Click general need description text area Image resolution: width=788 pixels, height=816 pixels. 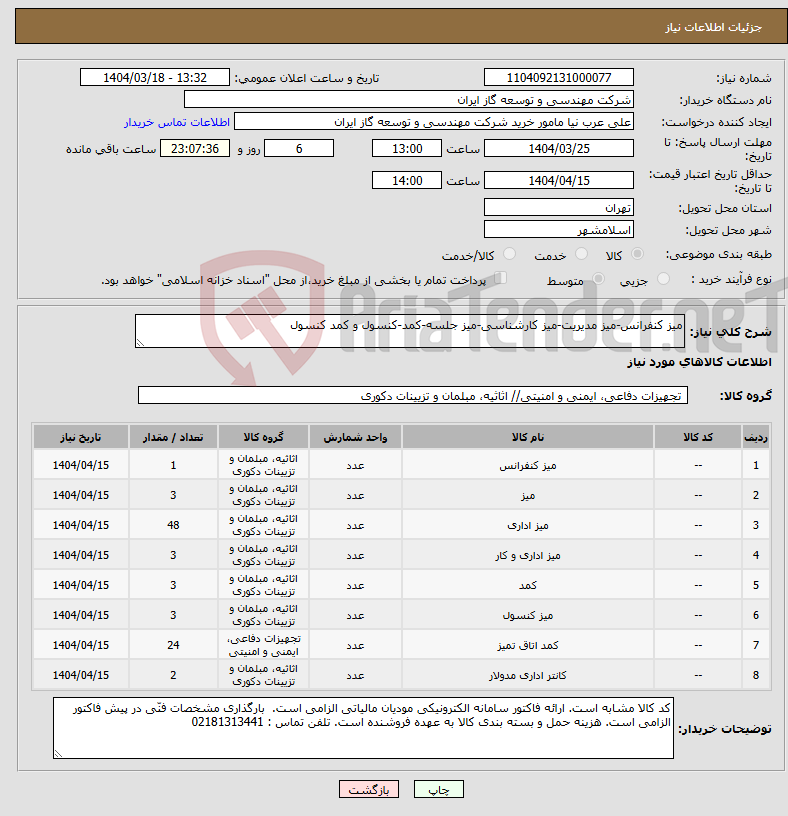pyautogui.click(x=410, y=331)
